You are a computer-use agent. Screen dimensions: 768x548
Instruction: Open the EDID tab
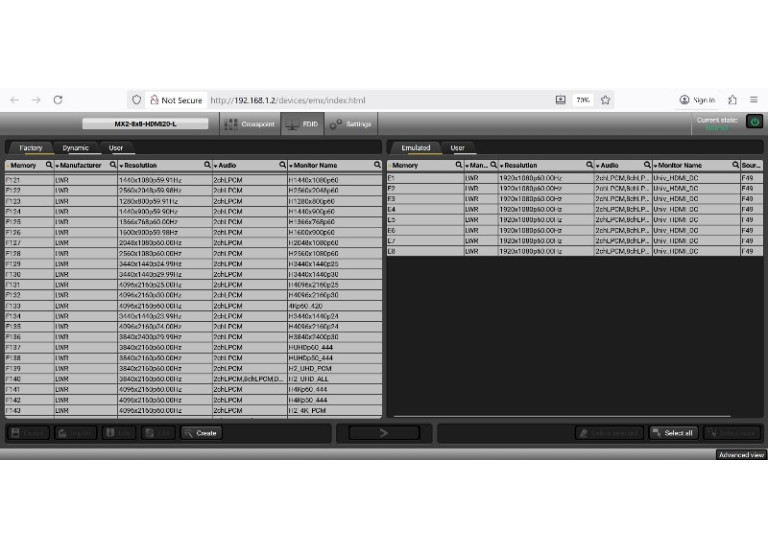tap(302, 124)
